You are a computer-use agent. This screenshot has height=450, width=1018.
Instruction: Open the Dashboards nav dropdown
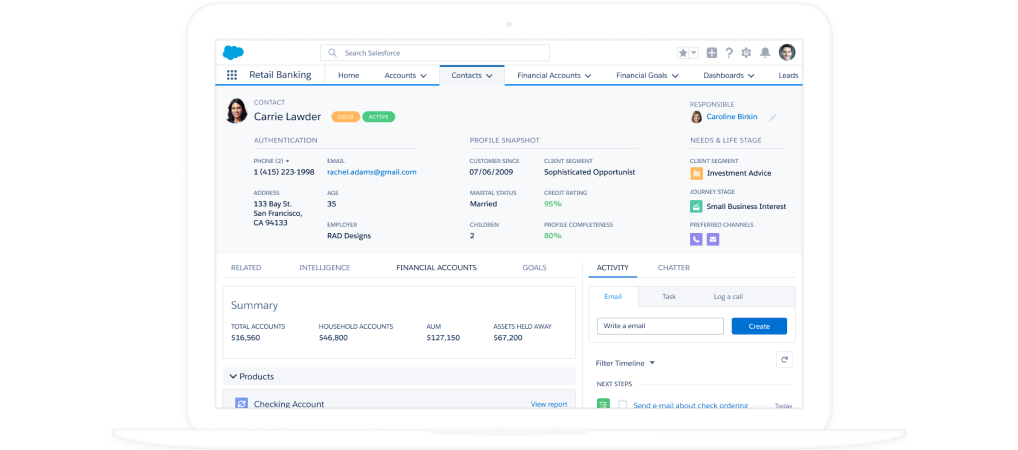point(751,76)
